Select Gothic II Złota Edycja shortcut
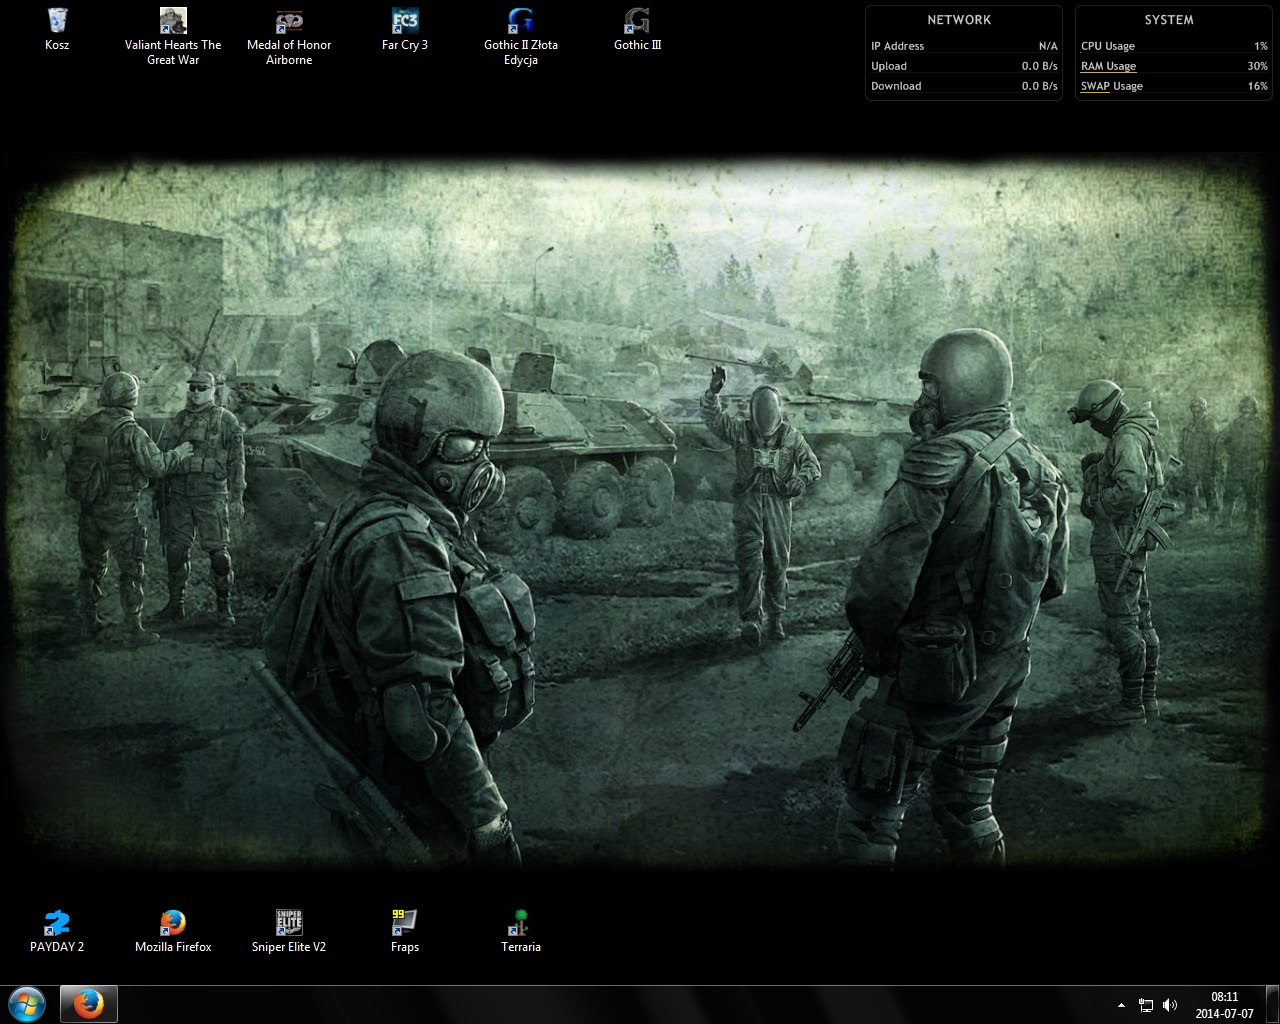 [x=521, y=37]
